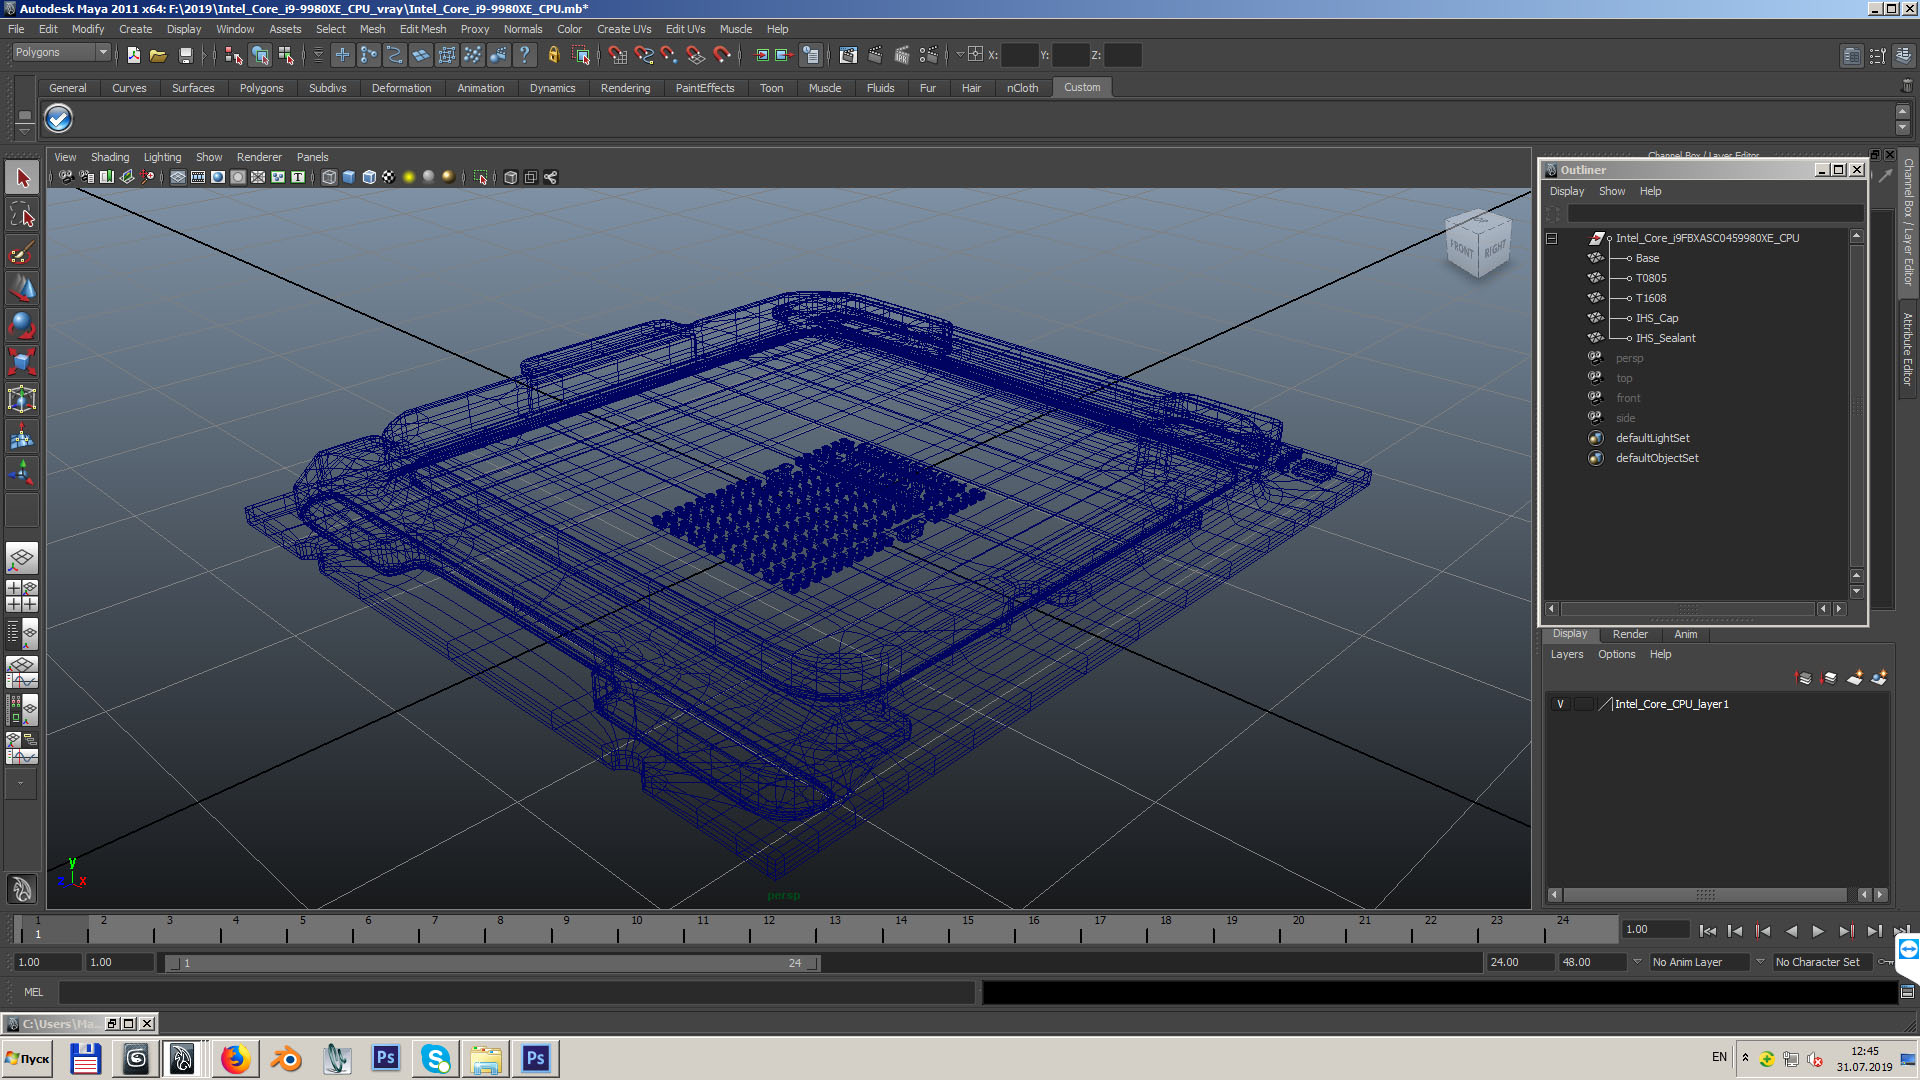
Task: Click the blue checkmark shelf button
Action: (59, 119)
